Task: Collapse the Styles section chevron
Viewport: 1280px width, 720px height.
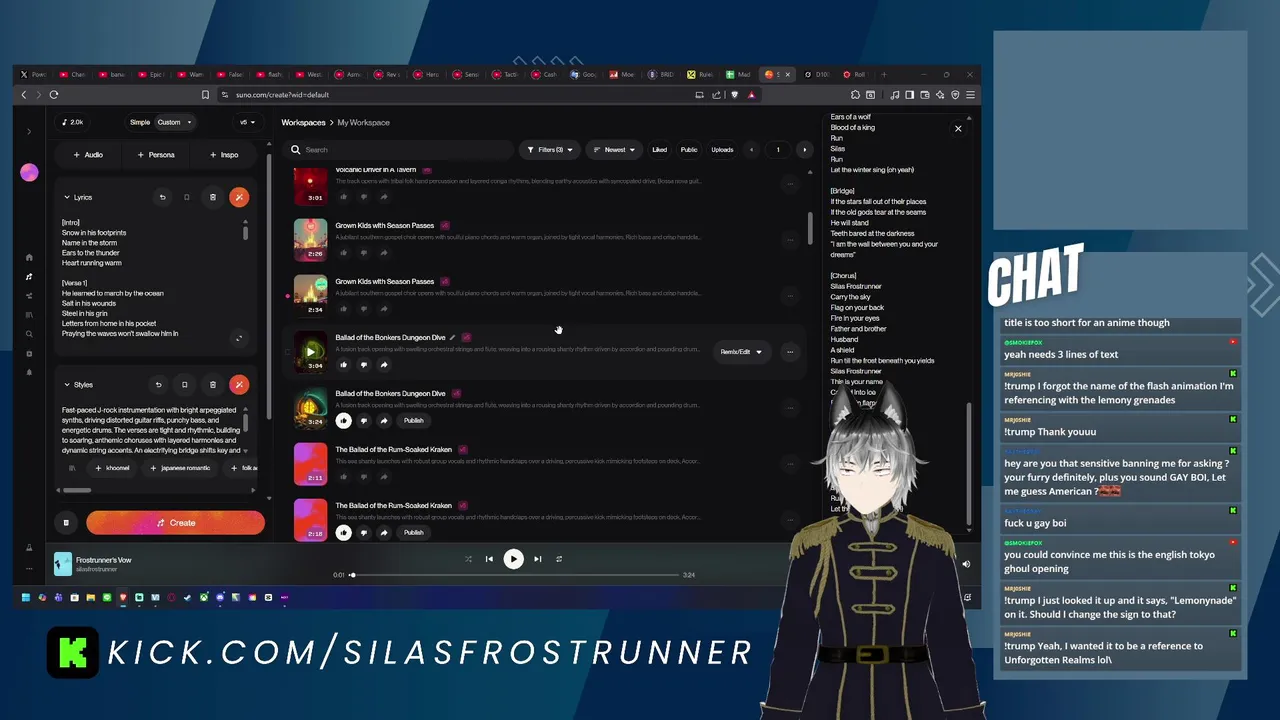Action: coord(67,384)
